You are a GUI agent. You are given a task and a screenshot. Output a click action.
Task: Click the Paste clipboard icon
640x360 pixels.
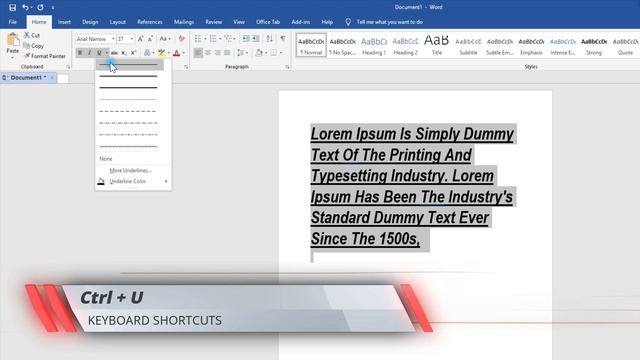point(12,40)
